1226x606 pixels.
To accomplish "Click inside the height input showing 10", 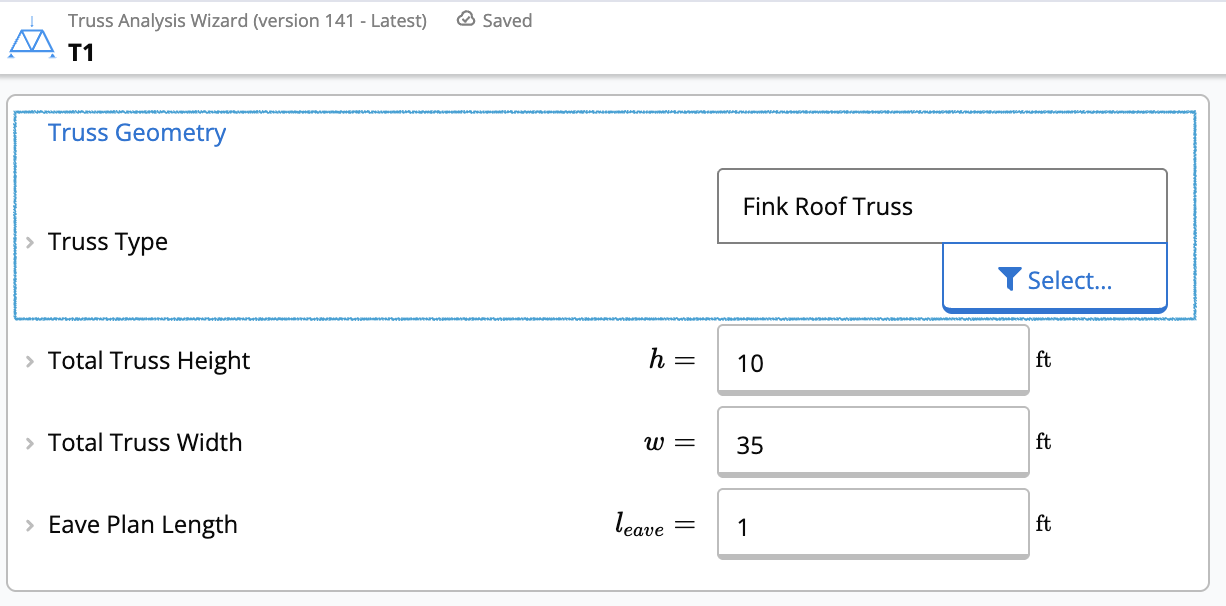I will point(870,360).
